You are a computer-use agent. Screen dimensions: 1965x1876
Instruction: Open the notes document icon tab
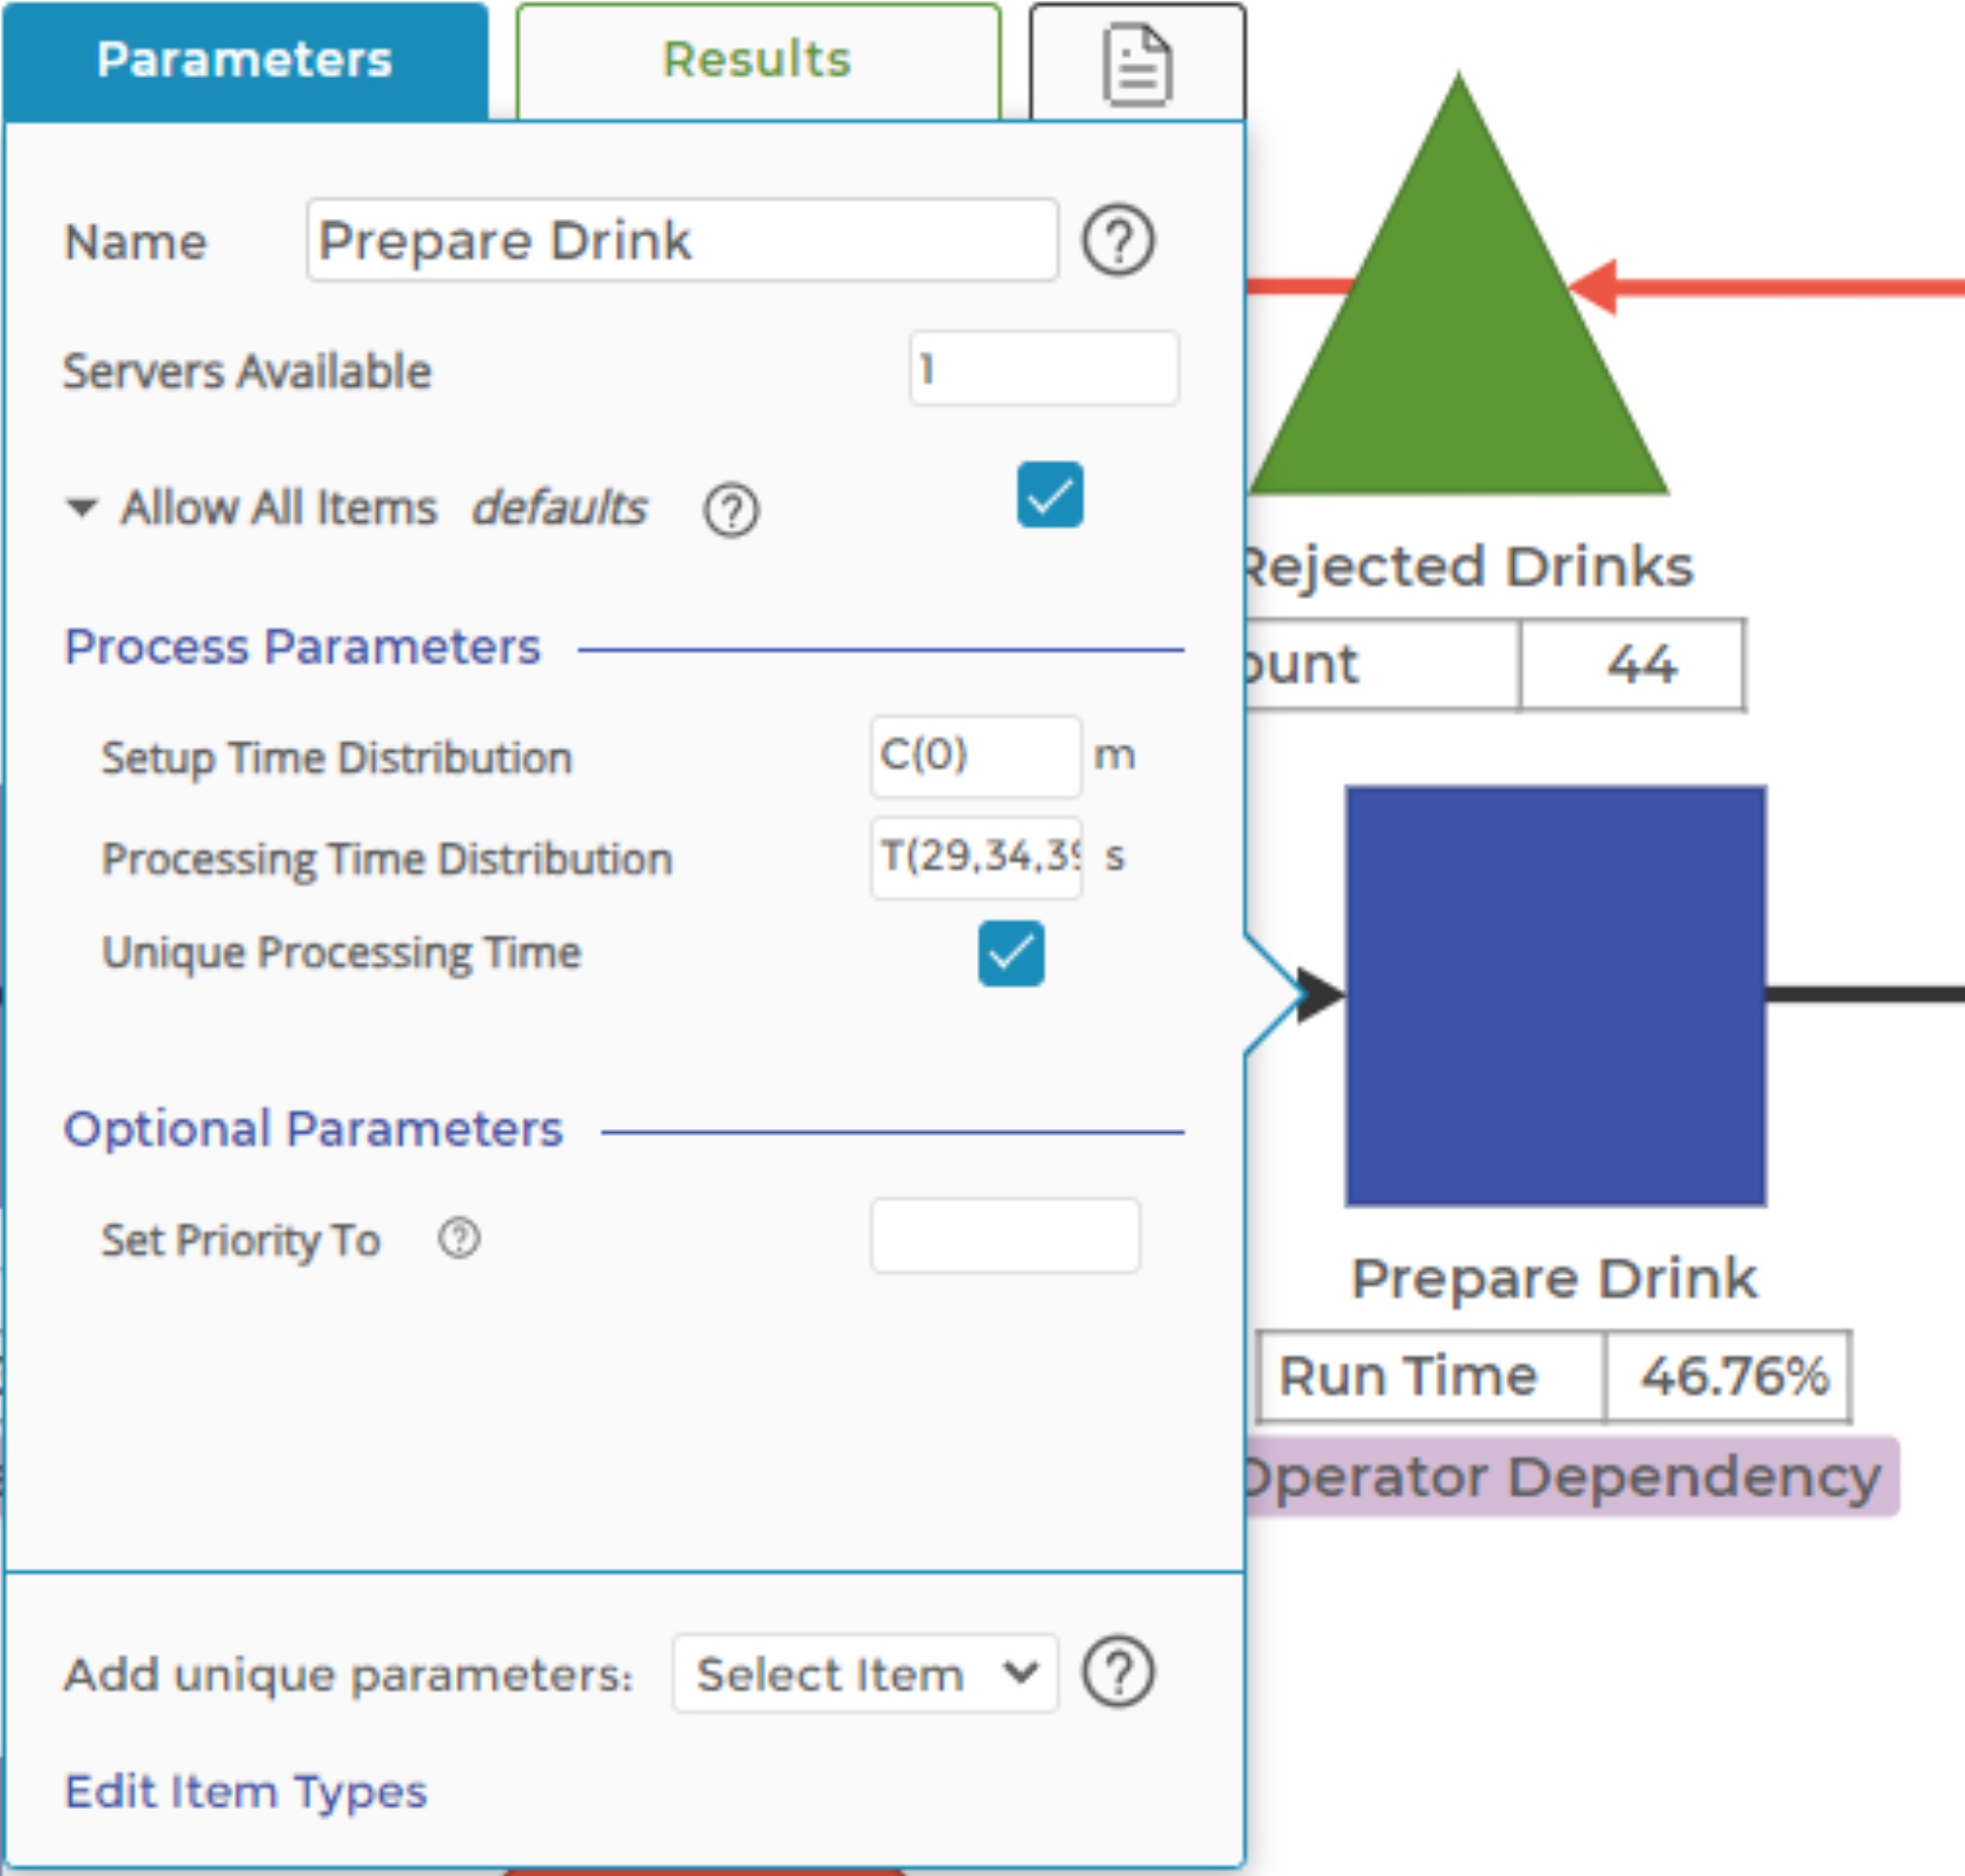click(1137, 64)
